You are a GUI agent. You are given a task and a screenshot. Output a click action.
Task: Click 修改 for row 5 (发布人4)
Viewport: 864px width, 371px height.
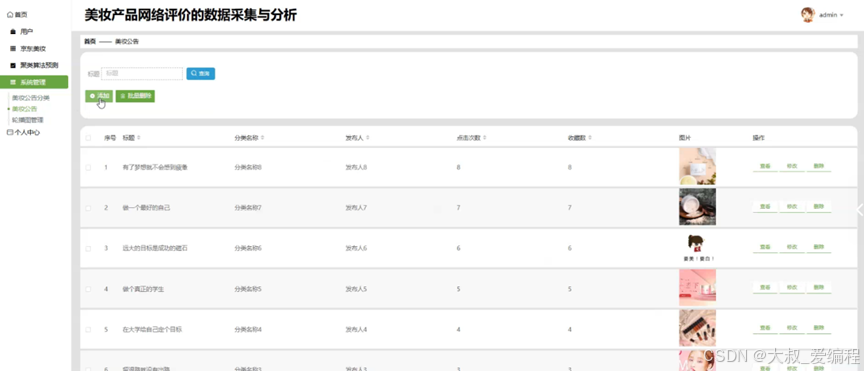coord(792,329)
